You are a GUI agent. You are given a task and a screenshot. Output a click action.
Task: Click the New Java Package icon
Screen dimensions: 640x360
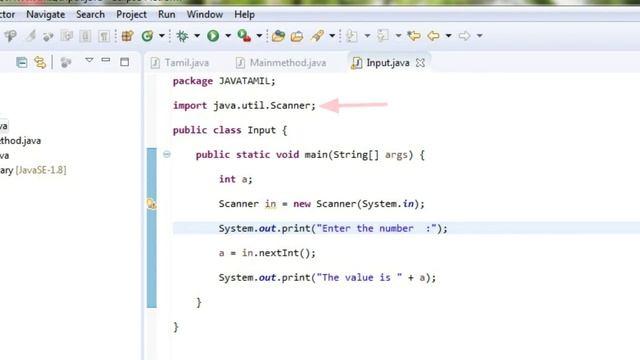click(127, 36)
